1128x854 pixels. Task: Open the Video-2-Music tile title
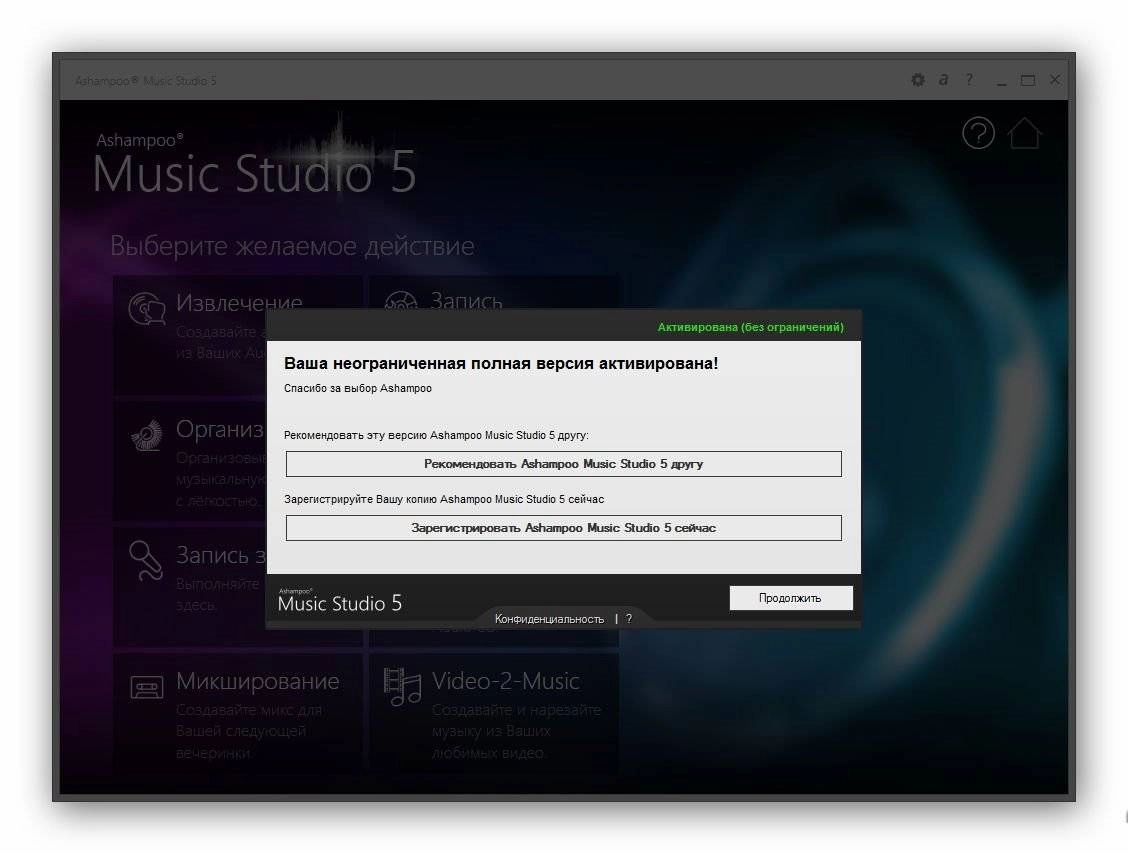tap(506, 681)
